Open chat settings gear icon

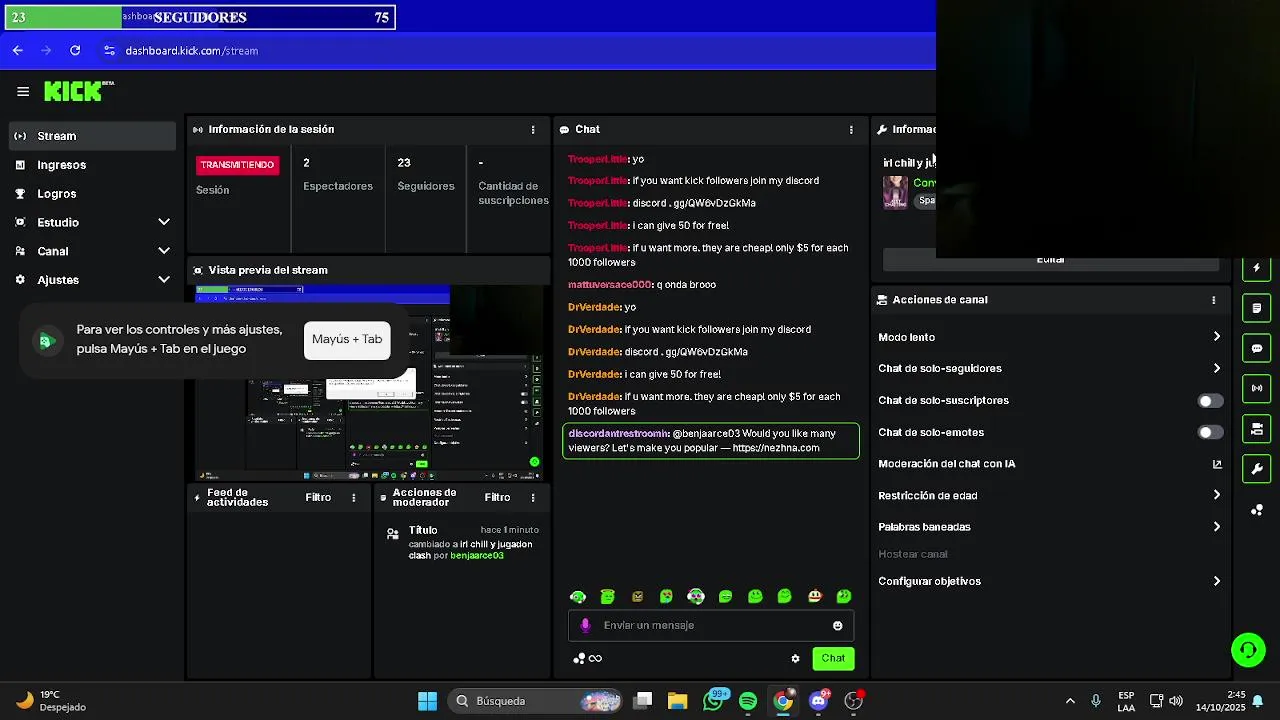pos(795,658)
